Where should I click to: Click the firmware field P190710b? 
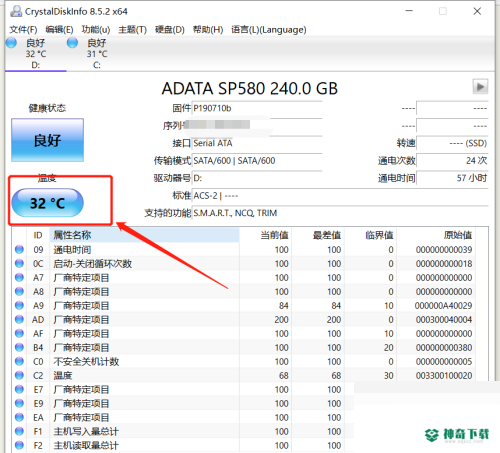(x=257, y=109)
